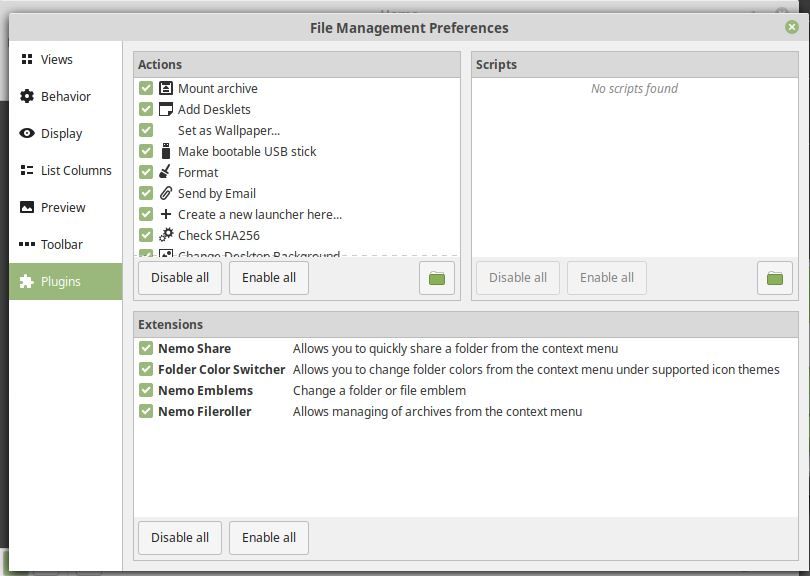The width and height of the screenshot is (810, 576).
Task: Click the List Columns icon
Action: 27,170
